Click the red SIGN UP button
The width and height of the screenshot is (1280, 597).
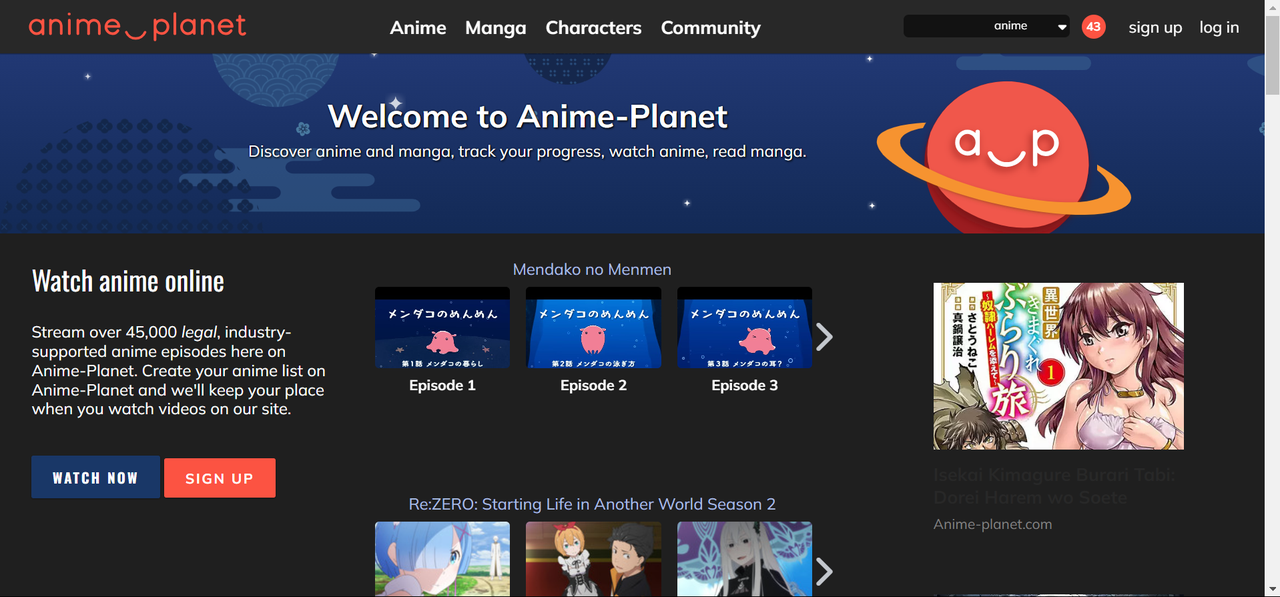point(219,478)
